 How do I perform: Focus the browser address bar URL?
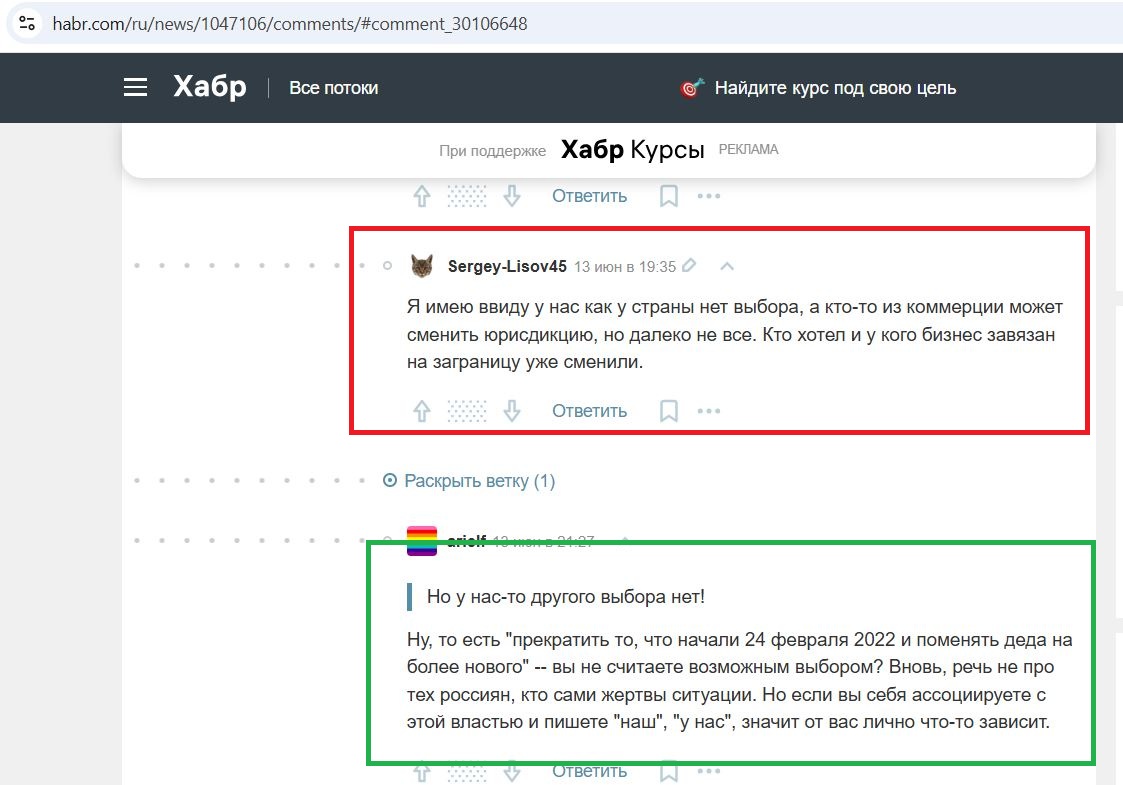click(290, 24)
